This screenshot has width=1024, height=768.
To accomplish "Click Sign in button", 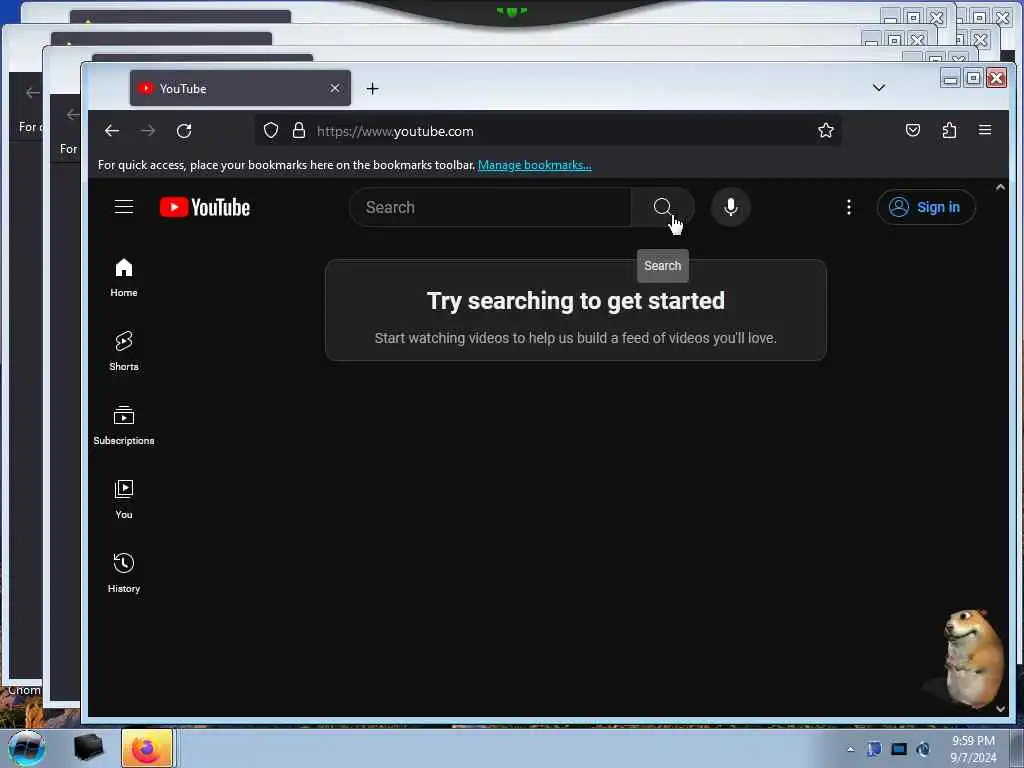I will pos(926,207).
